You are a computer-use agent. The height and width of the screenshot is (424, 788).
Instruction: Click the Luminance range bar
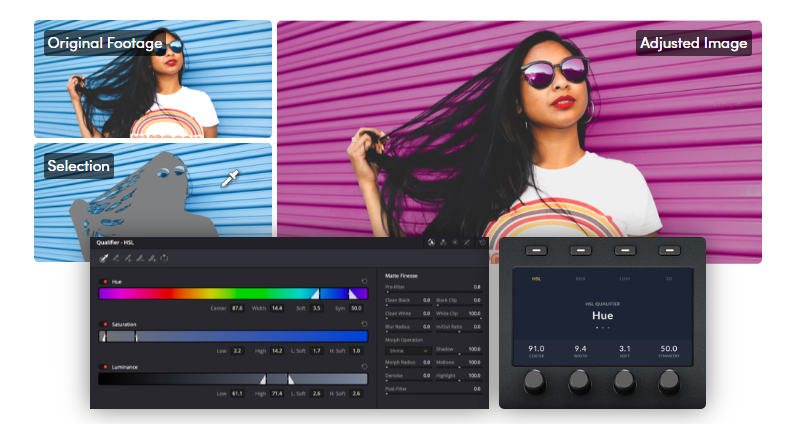[x=233, y=379]
